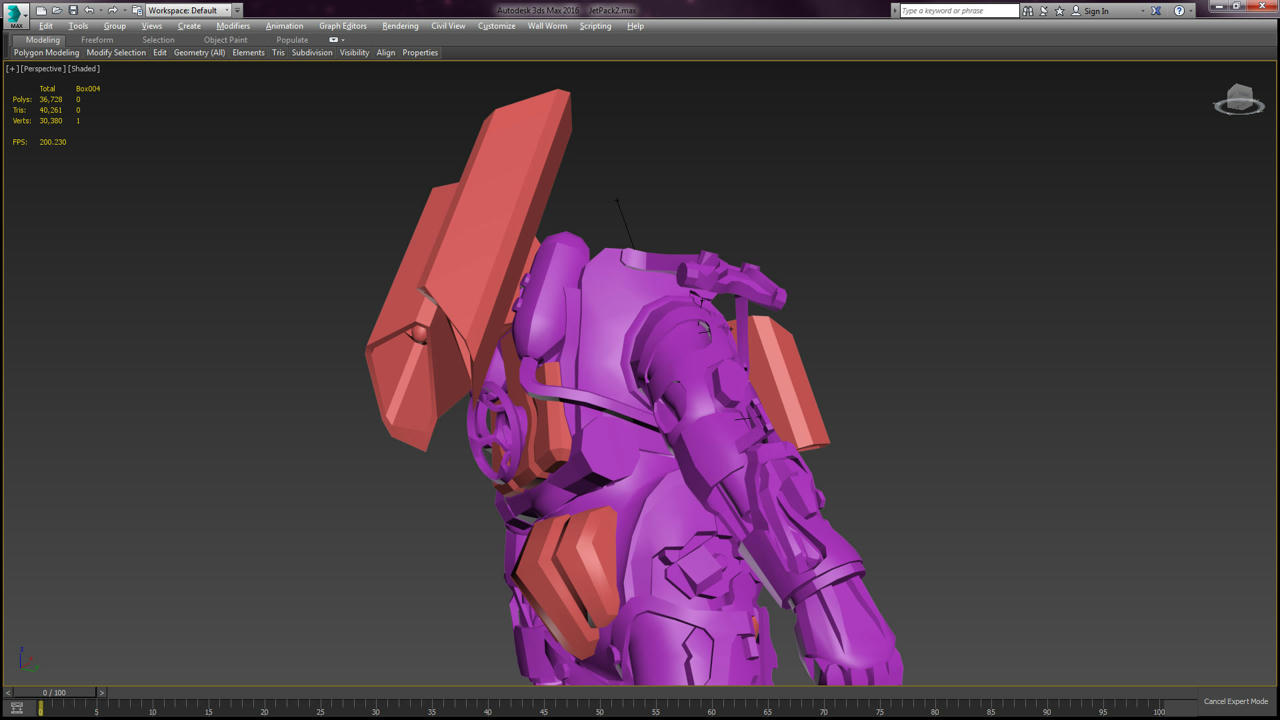Click the Sign In link

click(1096, 11)
